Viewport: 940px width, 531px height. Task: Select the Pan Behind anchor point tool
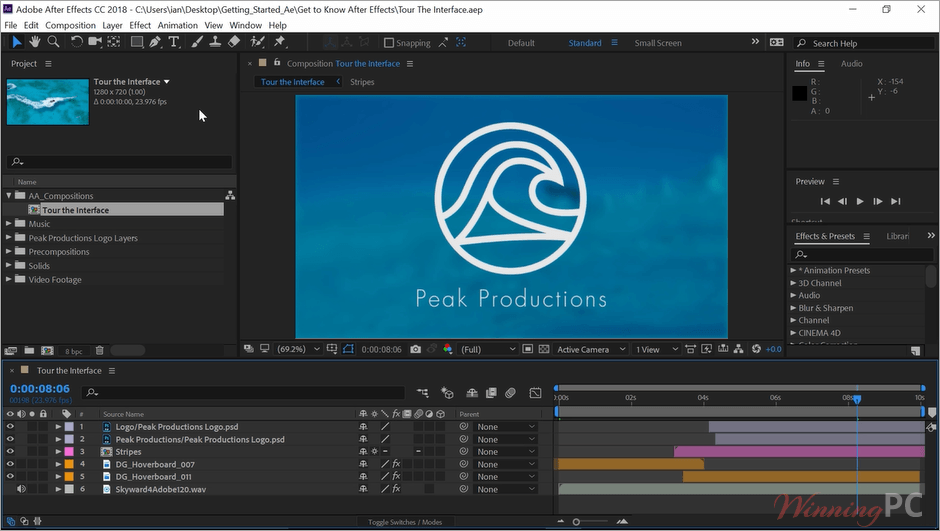coord(113,41)
